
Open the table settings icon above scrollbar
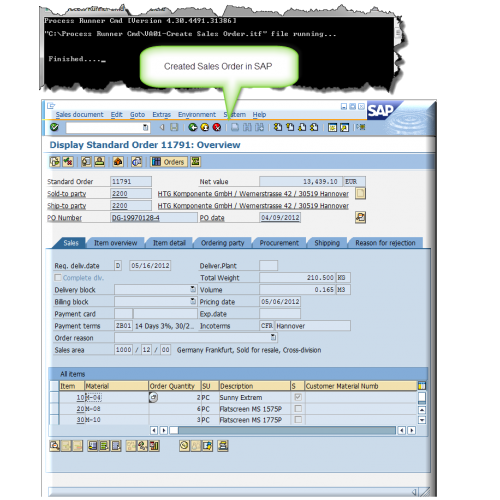(x=422, y=386)
